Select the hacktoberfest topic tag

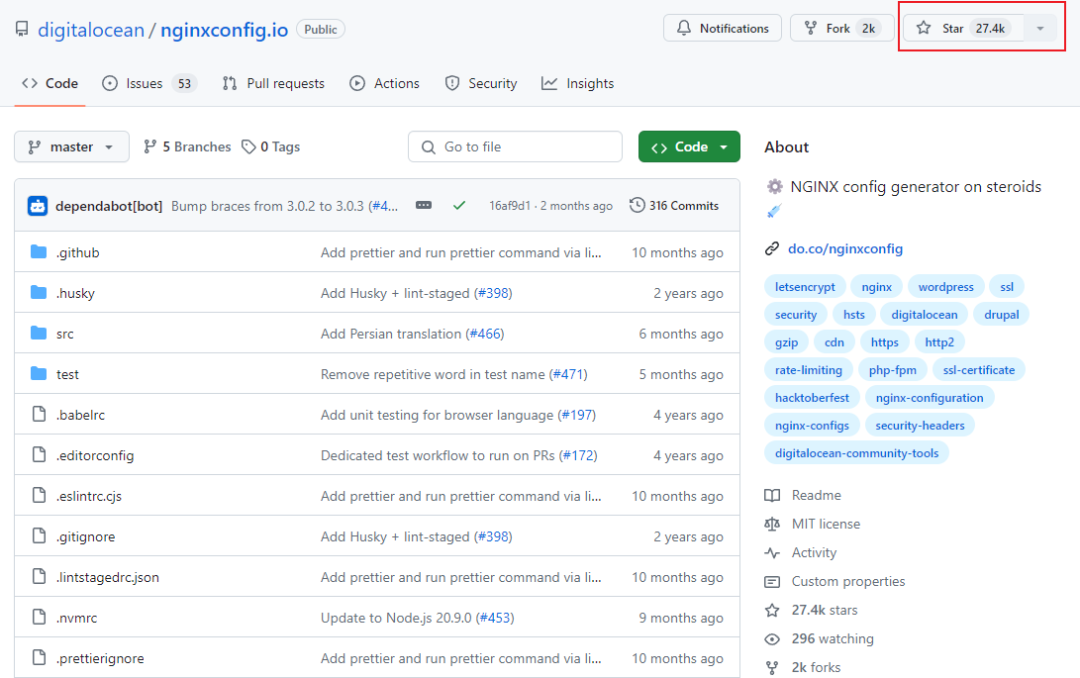[x=811, y=398]
